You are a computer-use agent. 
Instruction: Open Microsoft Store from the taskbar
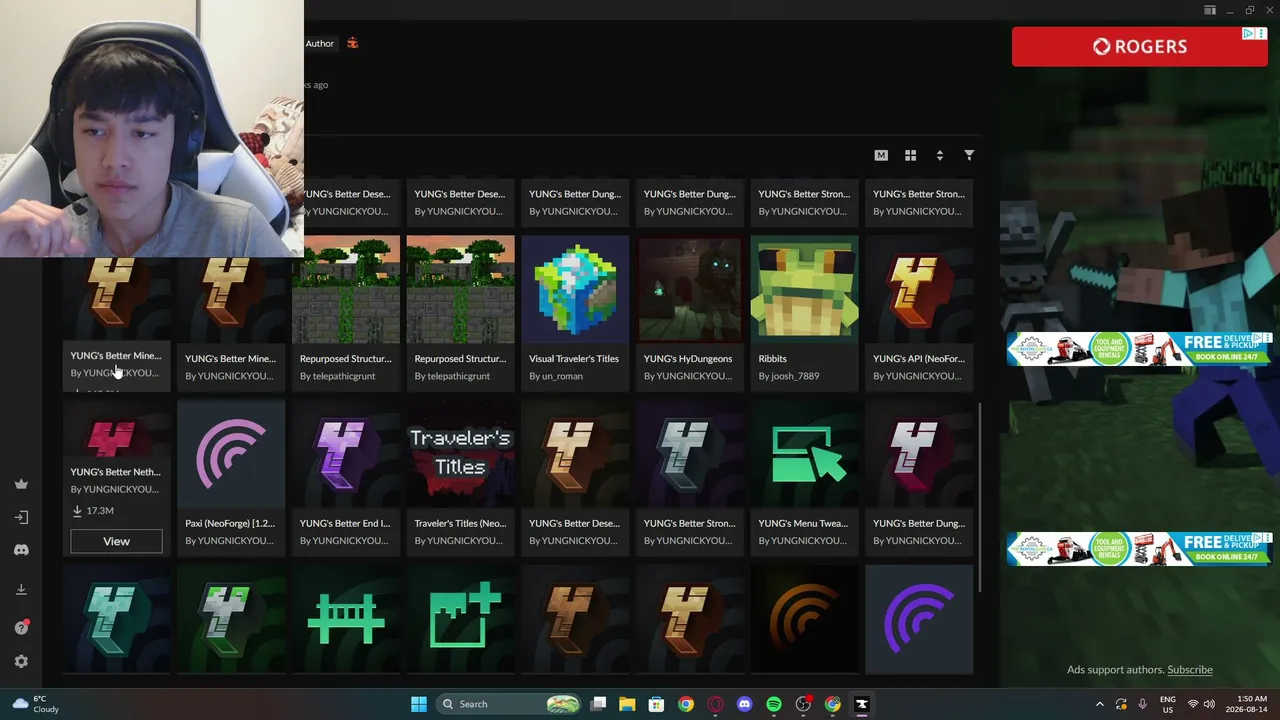pyautogui.click(x=656, y=704)
